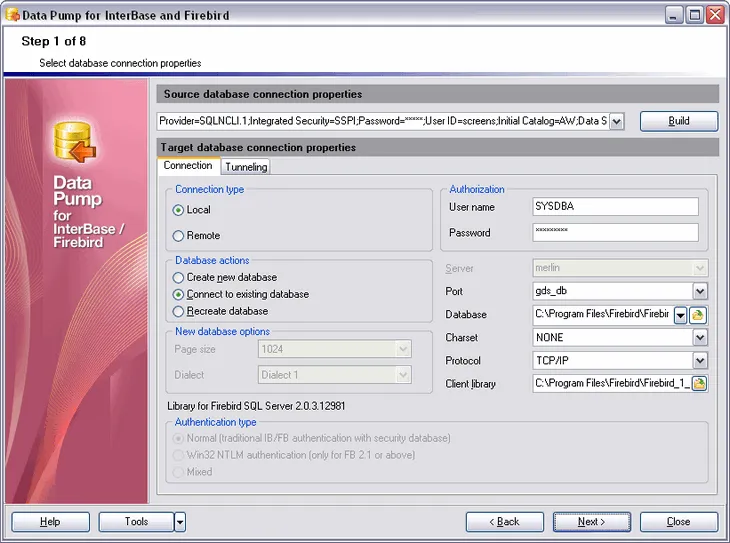This screenshot has height=543, width=730.
Task: Expand the Protocol dropdown
Action: coord(700,360)
